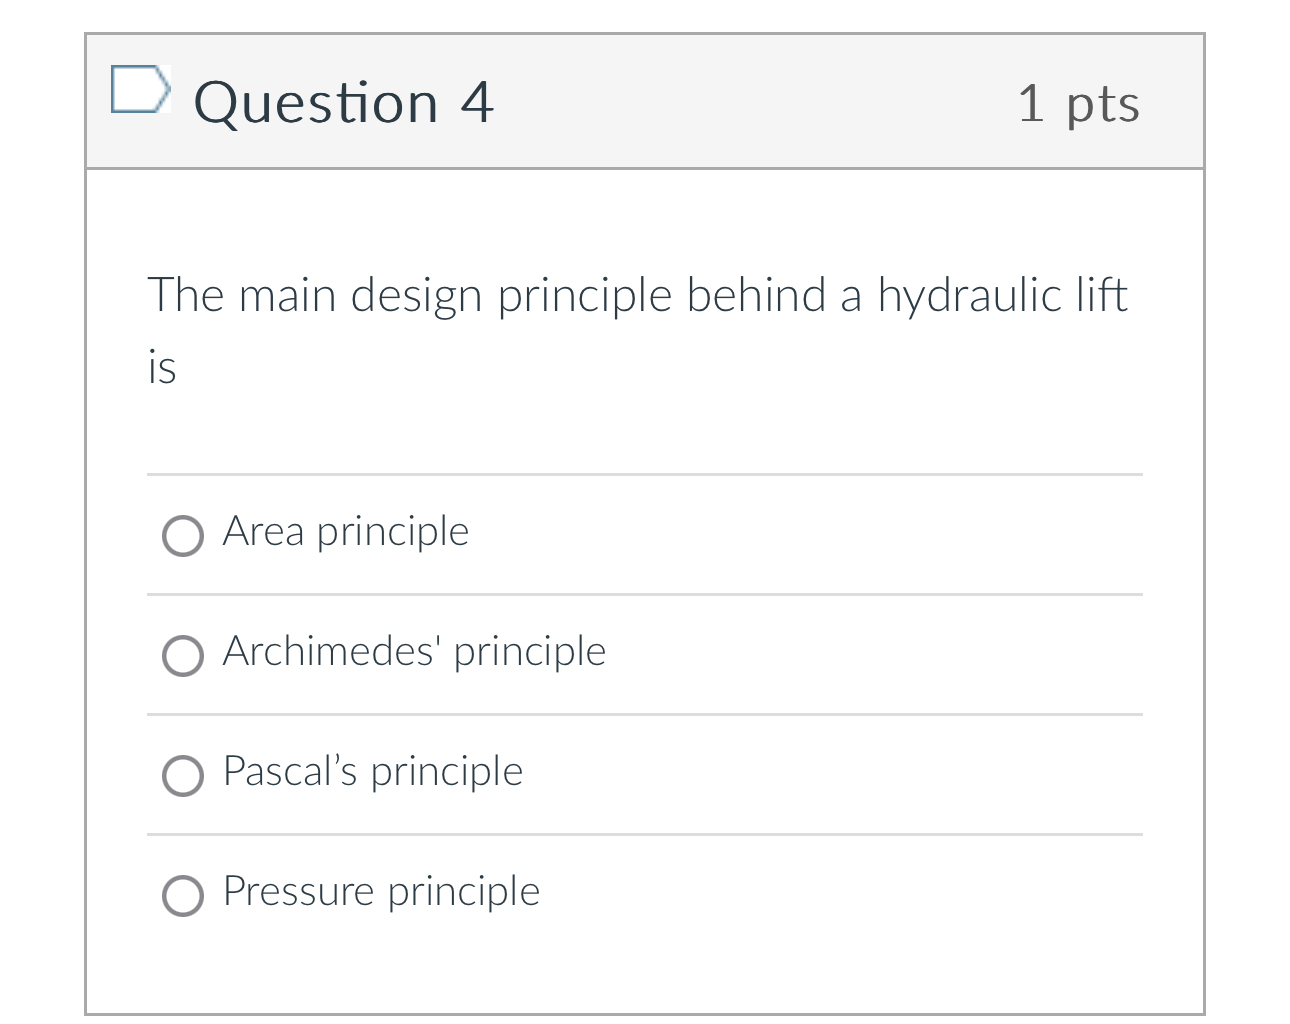Click the word "is" ending the question

[162, 367]
